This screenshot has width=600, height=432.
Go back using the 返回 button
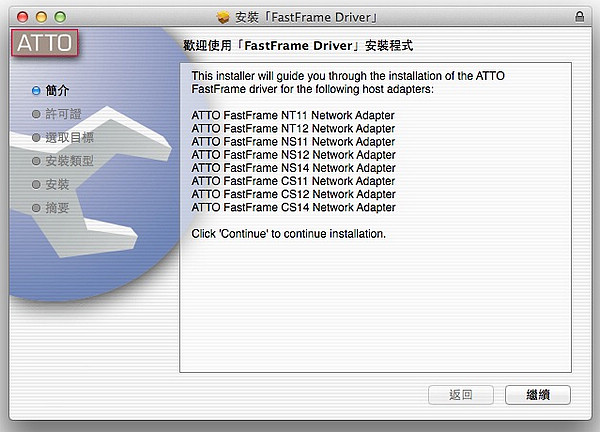click(461, 395)
